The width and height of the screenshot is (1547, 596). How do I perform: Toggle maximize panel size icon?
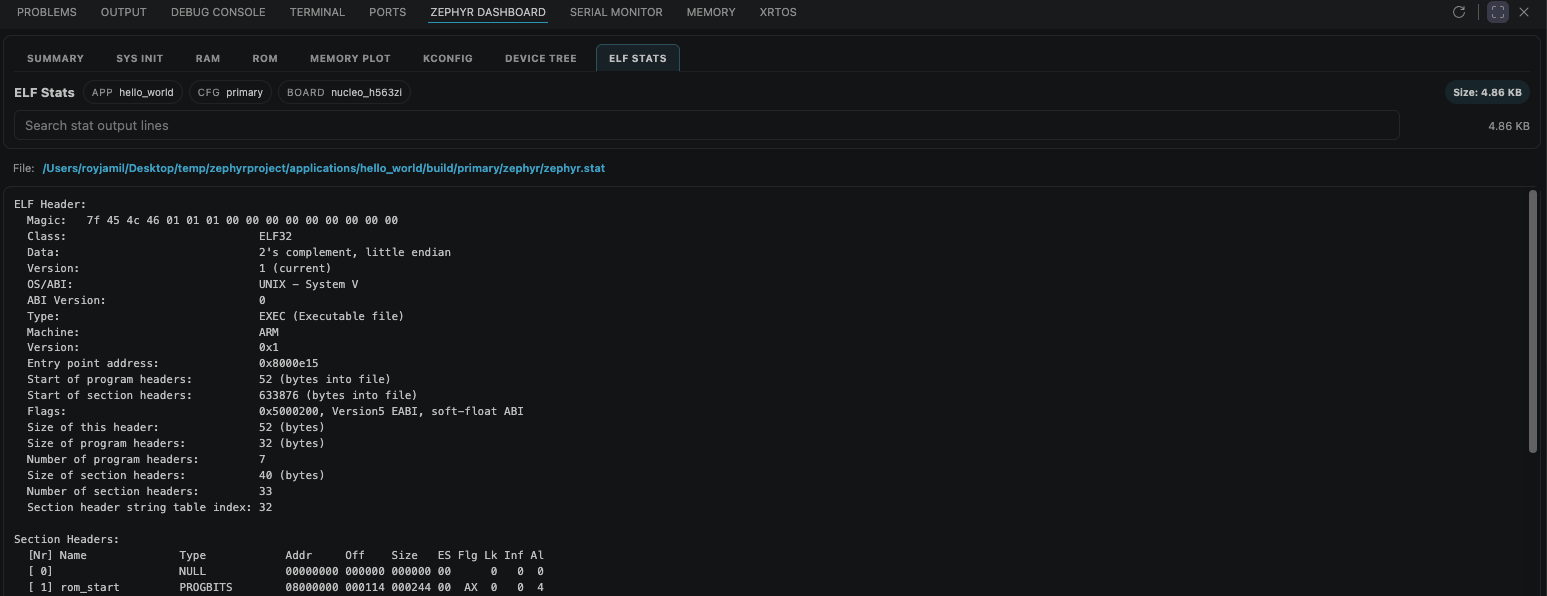(1497, 12)
